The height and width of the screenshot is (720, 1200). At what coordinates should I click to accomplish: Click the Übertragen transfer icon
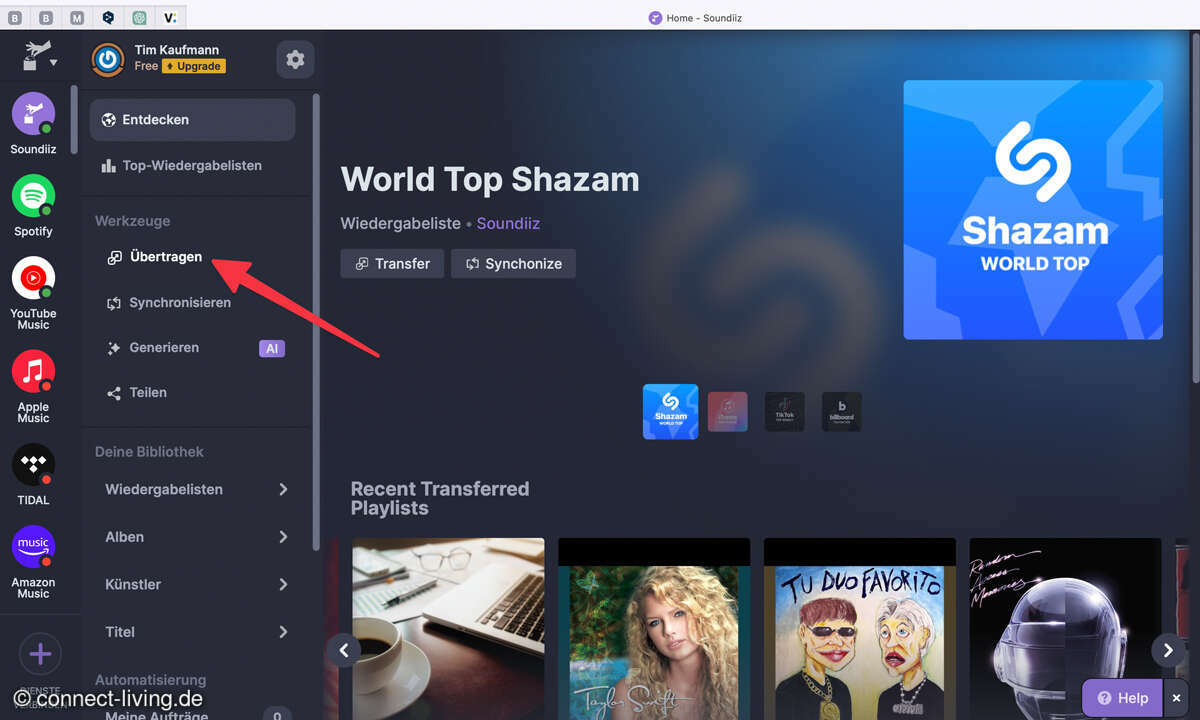[114, 258]
